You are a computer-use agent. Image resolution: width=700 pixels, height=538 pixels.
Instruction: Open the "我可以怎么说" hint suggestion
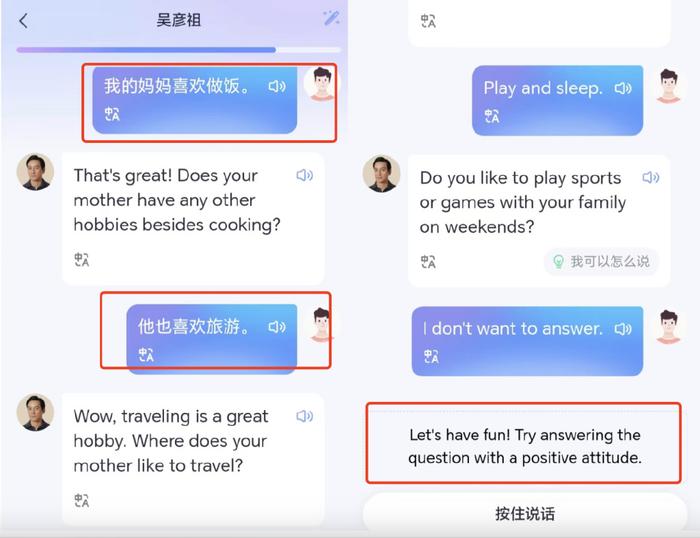(x=601, y=261)
